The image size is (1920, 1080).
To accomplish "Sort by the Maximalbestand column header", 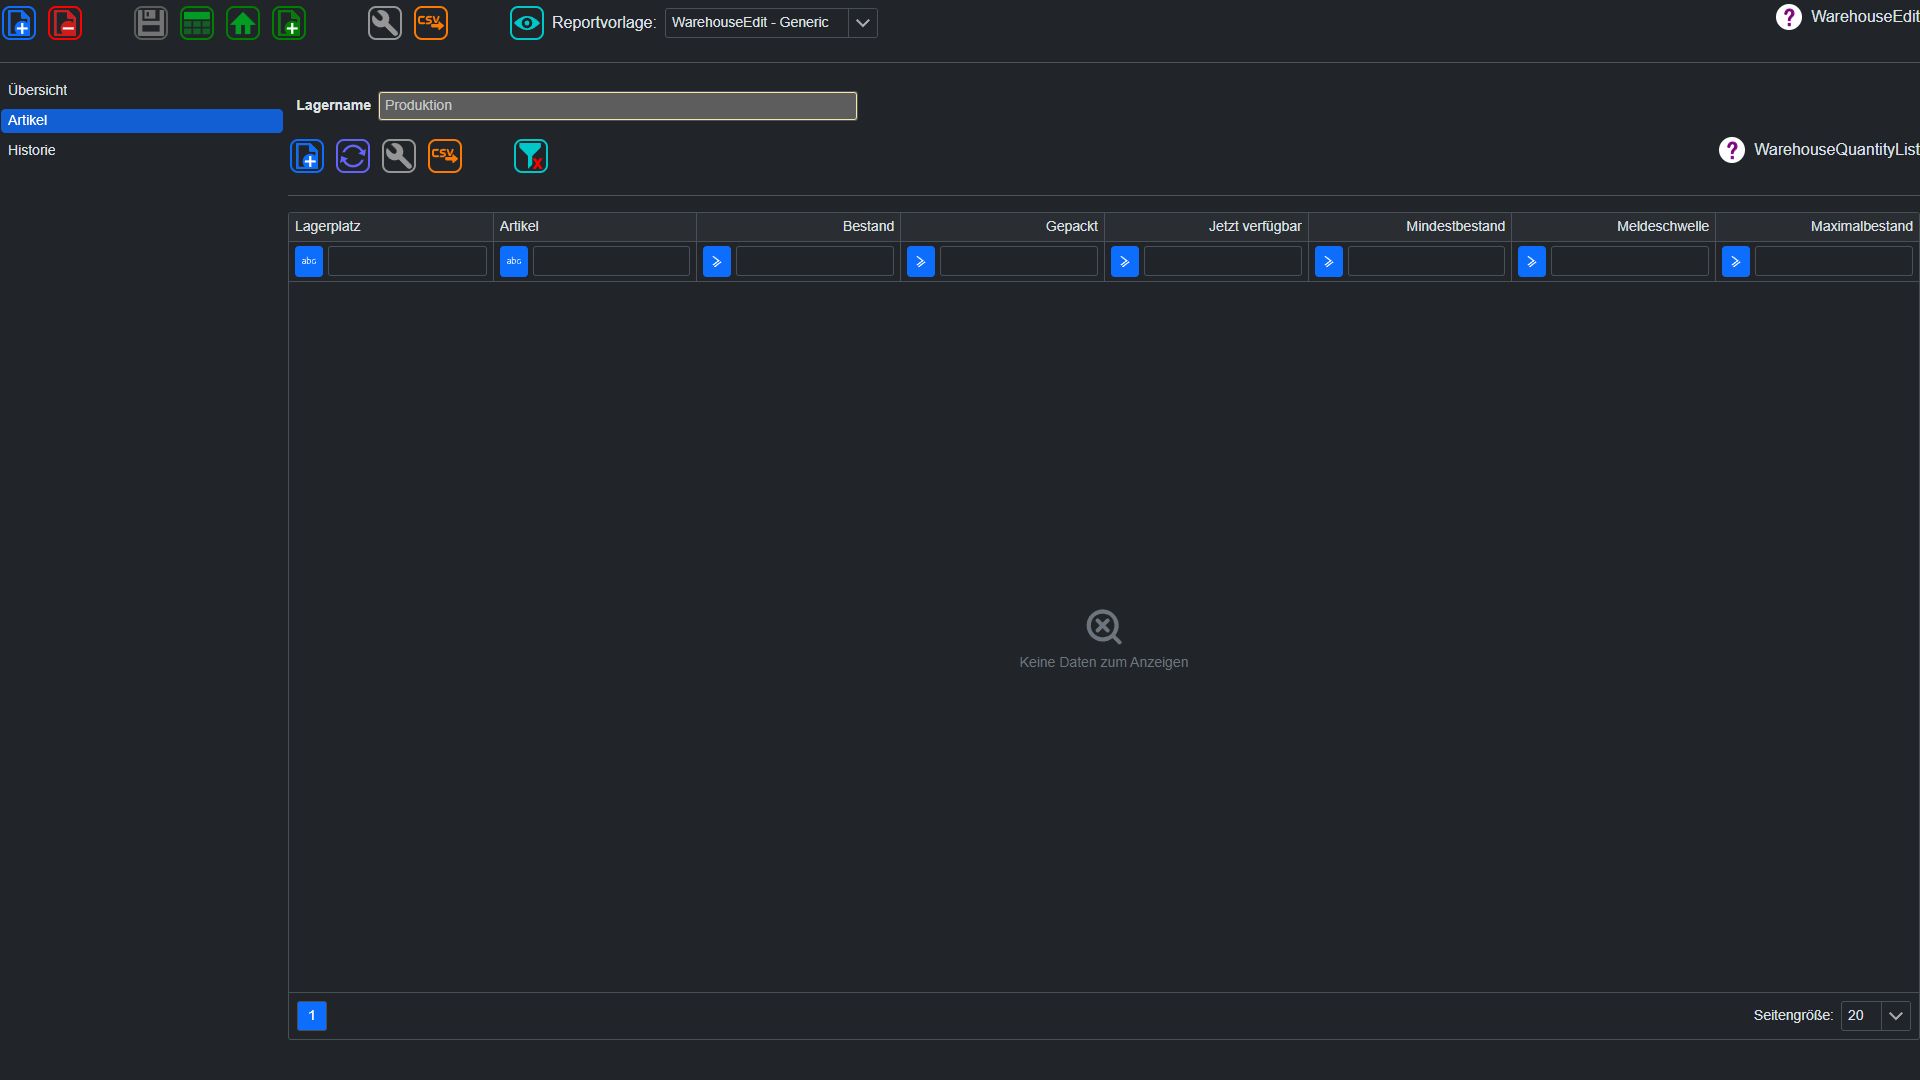I will pyautogui.click(x=1817, y=226).
